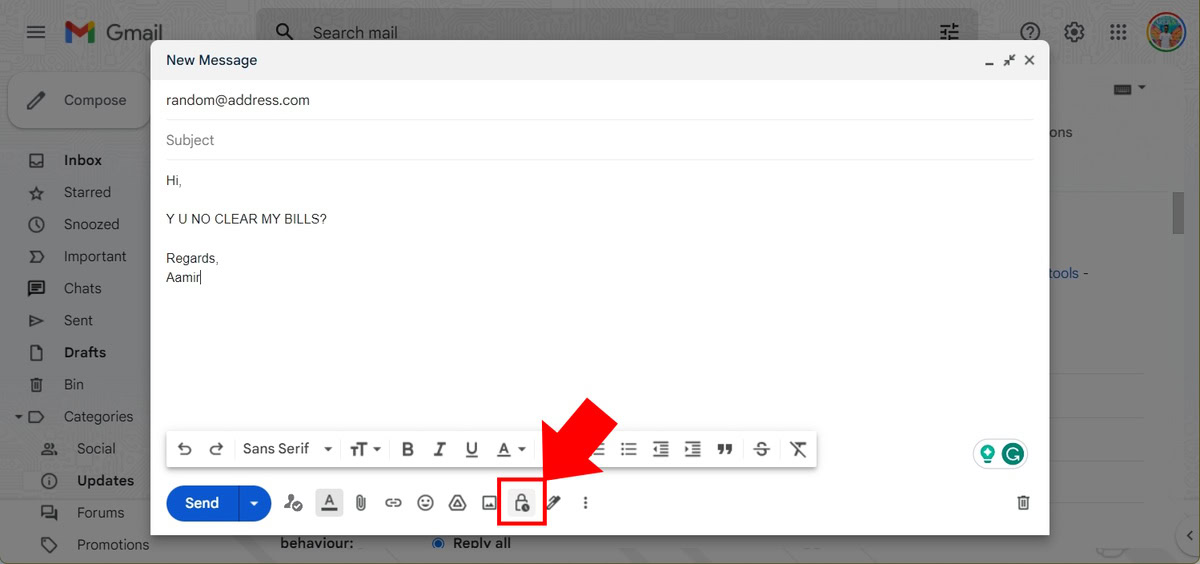Open text size dropdown
The width and height of the screenshot is (1200, 564).
[366, 449]
